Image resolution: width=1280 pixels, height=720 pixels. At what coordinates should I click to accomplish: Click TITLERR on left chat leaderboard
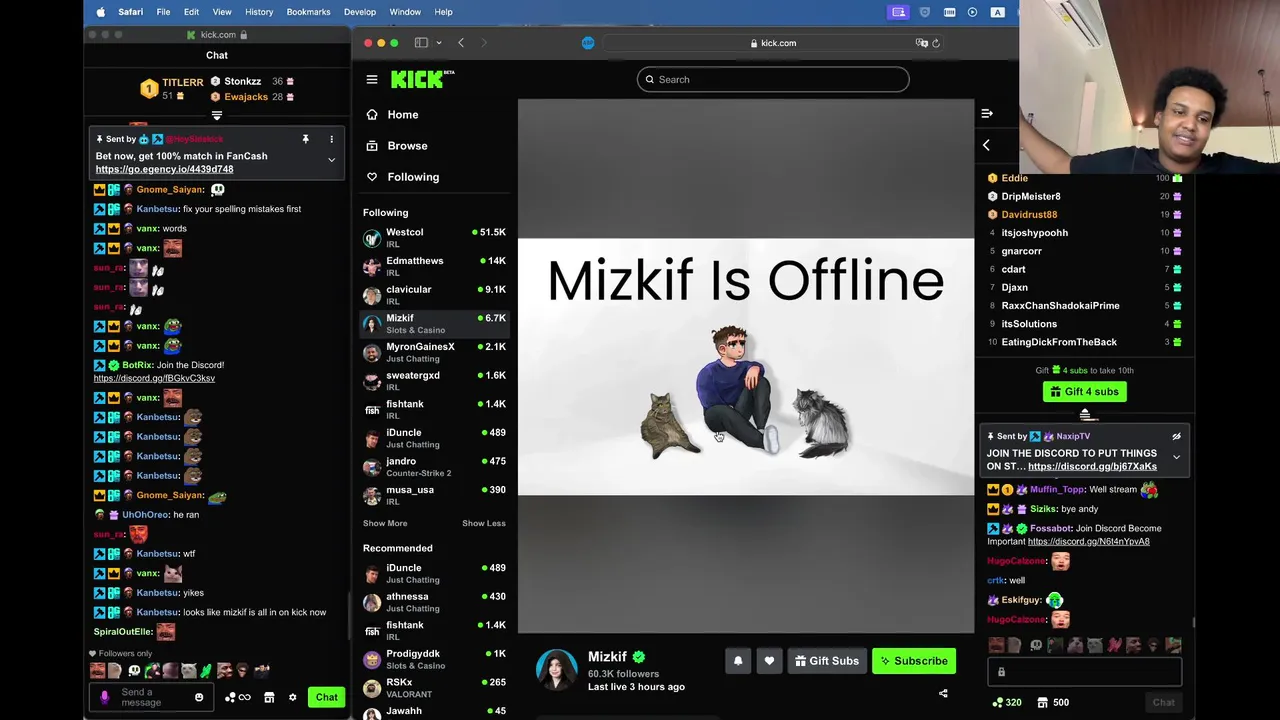[183, 83]
